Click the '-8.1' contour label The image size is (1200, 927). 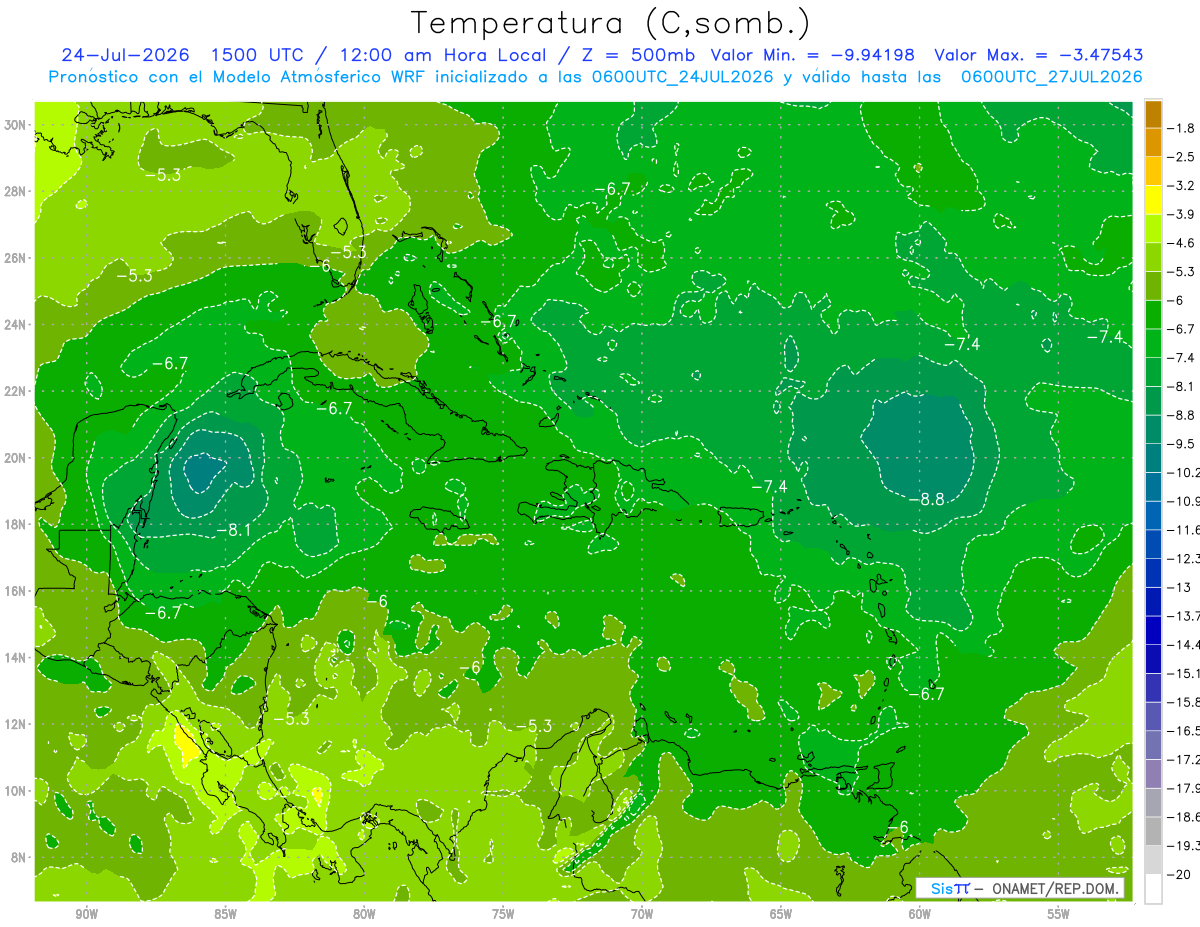pyautogui.click(x=233, y=530)
